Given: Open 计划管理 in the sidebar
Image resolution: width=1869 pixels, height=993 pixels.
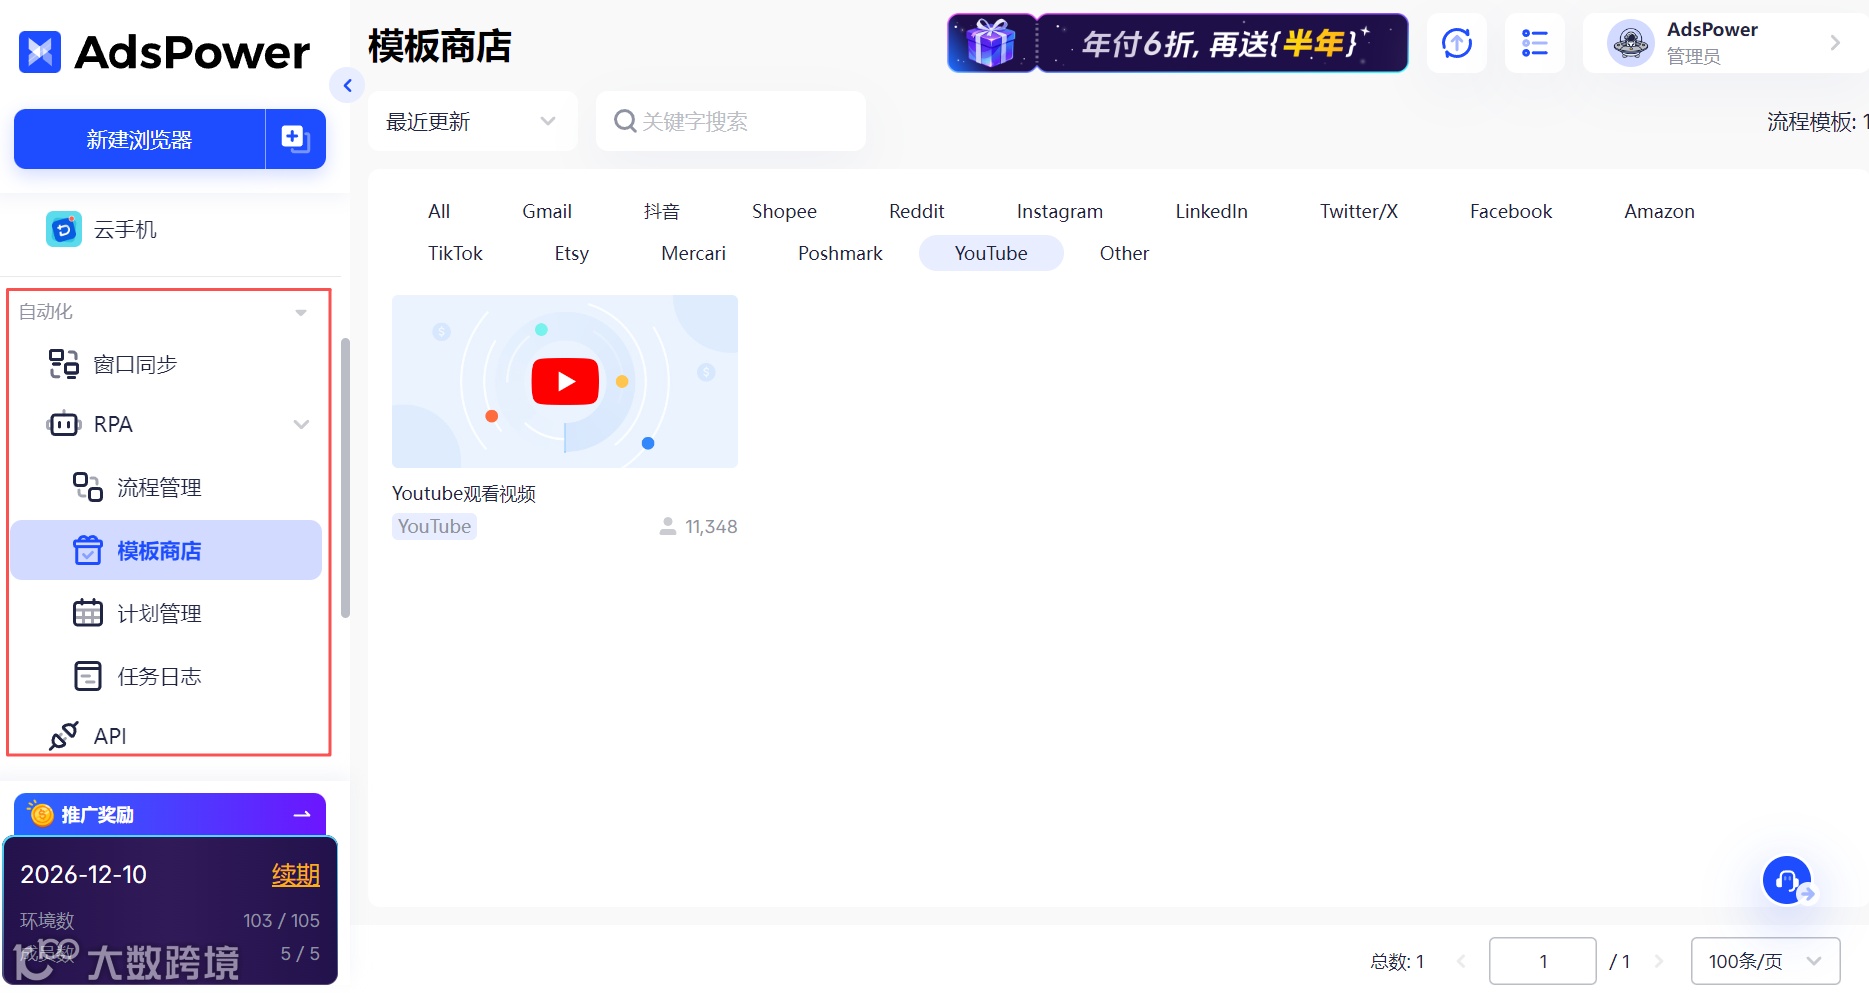Looking at the screenshot, I should pos(166,613).
